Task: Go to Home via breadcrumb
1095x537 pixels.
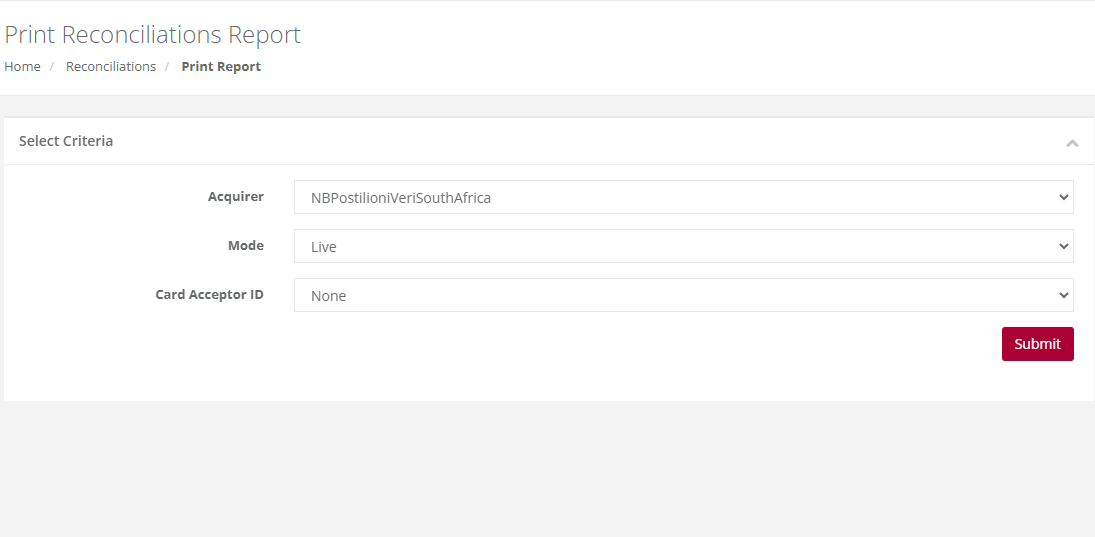Action: click(22, 66)
